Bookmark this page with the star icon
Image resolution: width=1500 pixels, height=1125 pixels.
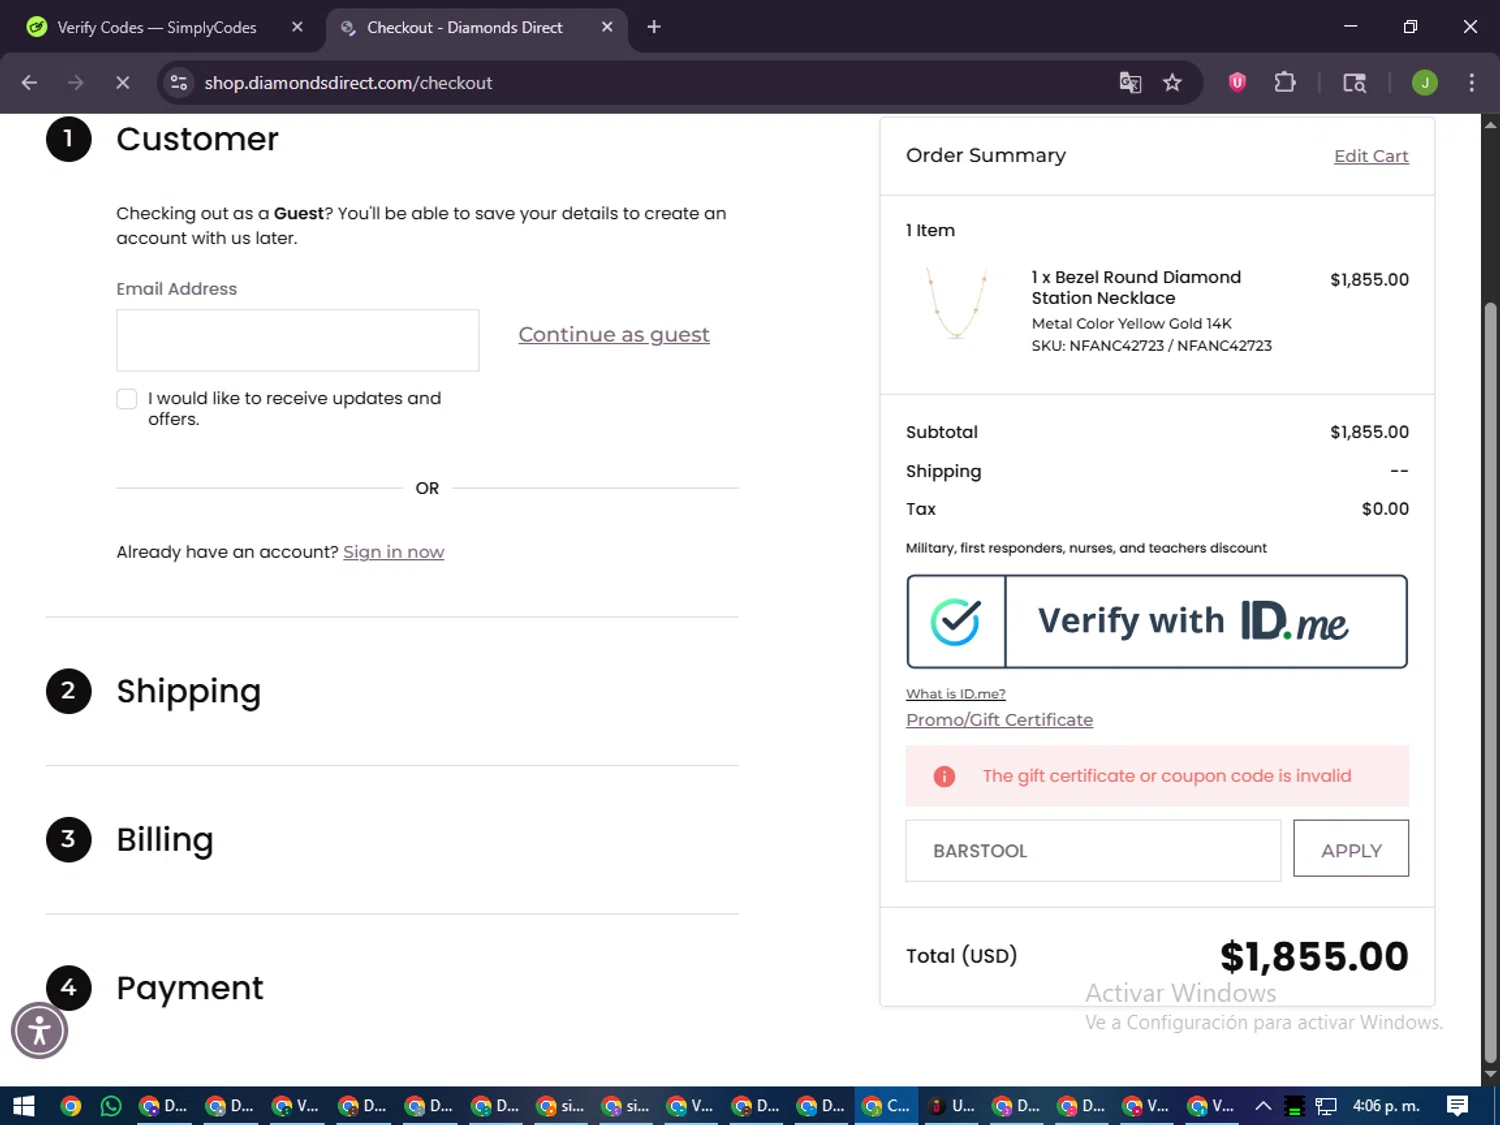click(x=1172, y=83)
